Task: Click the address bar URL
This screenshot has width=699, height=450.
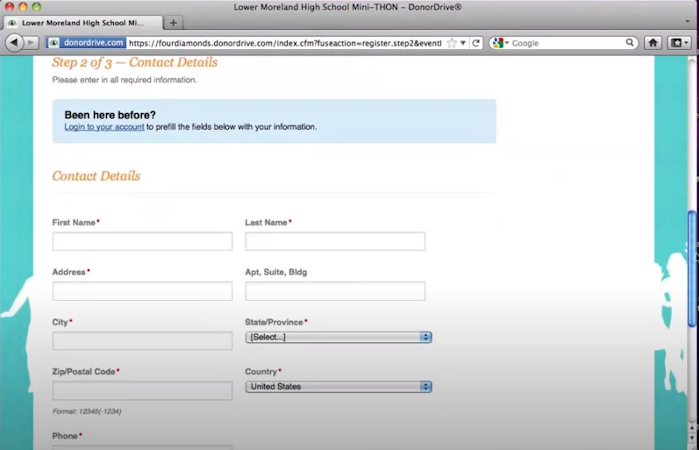Action: click(285, 43)
